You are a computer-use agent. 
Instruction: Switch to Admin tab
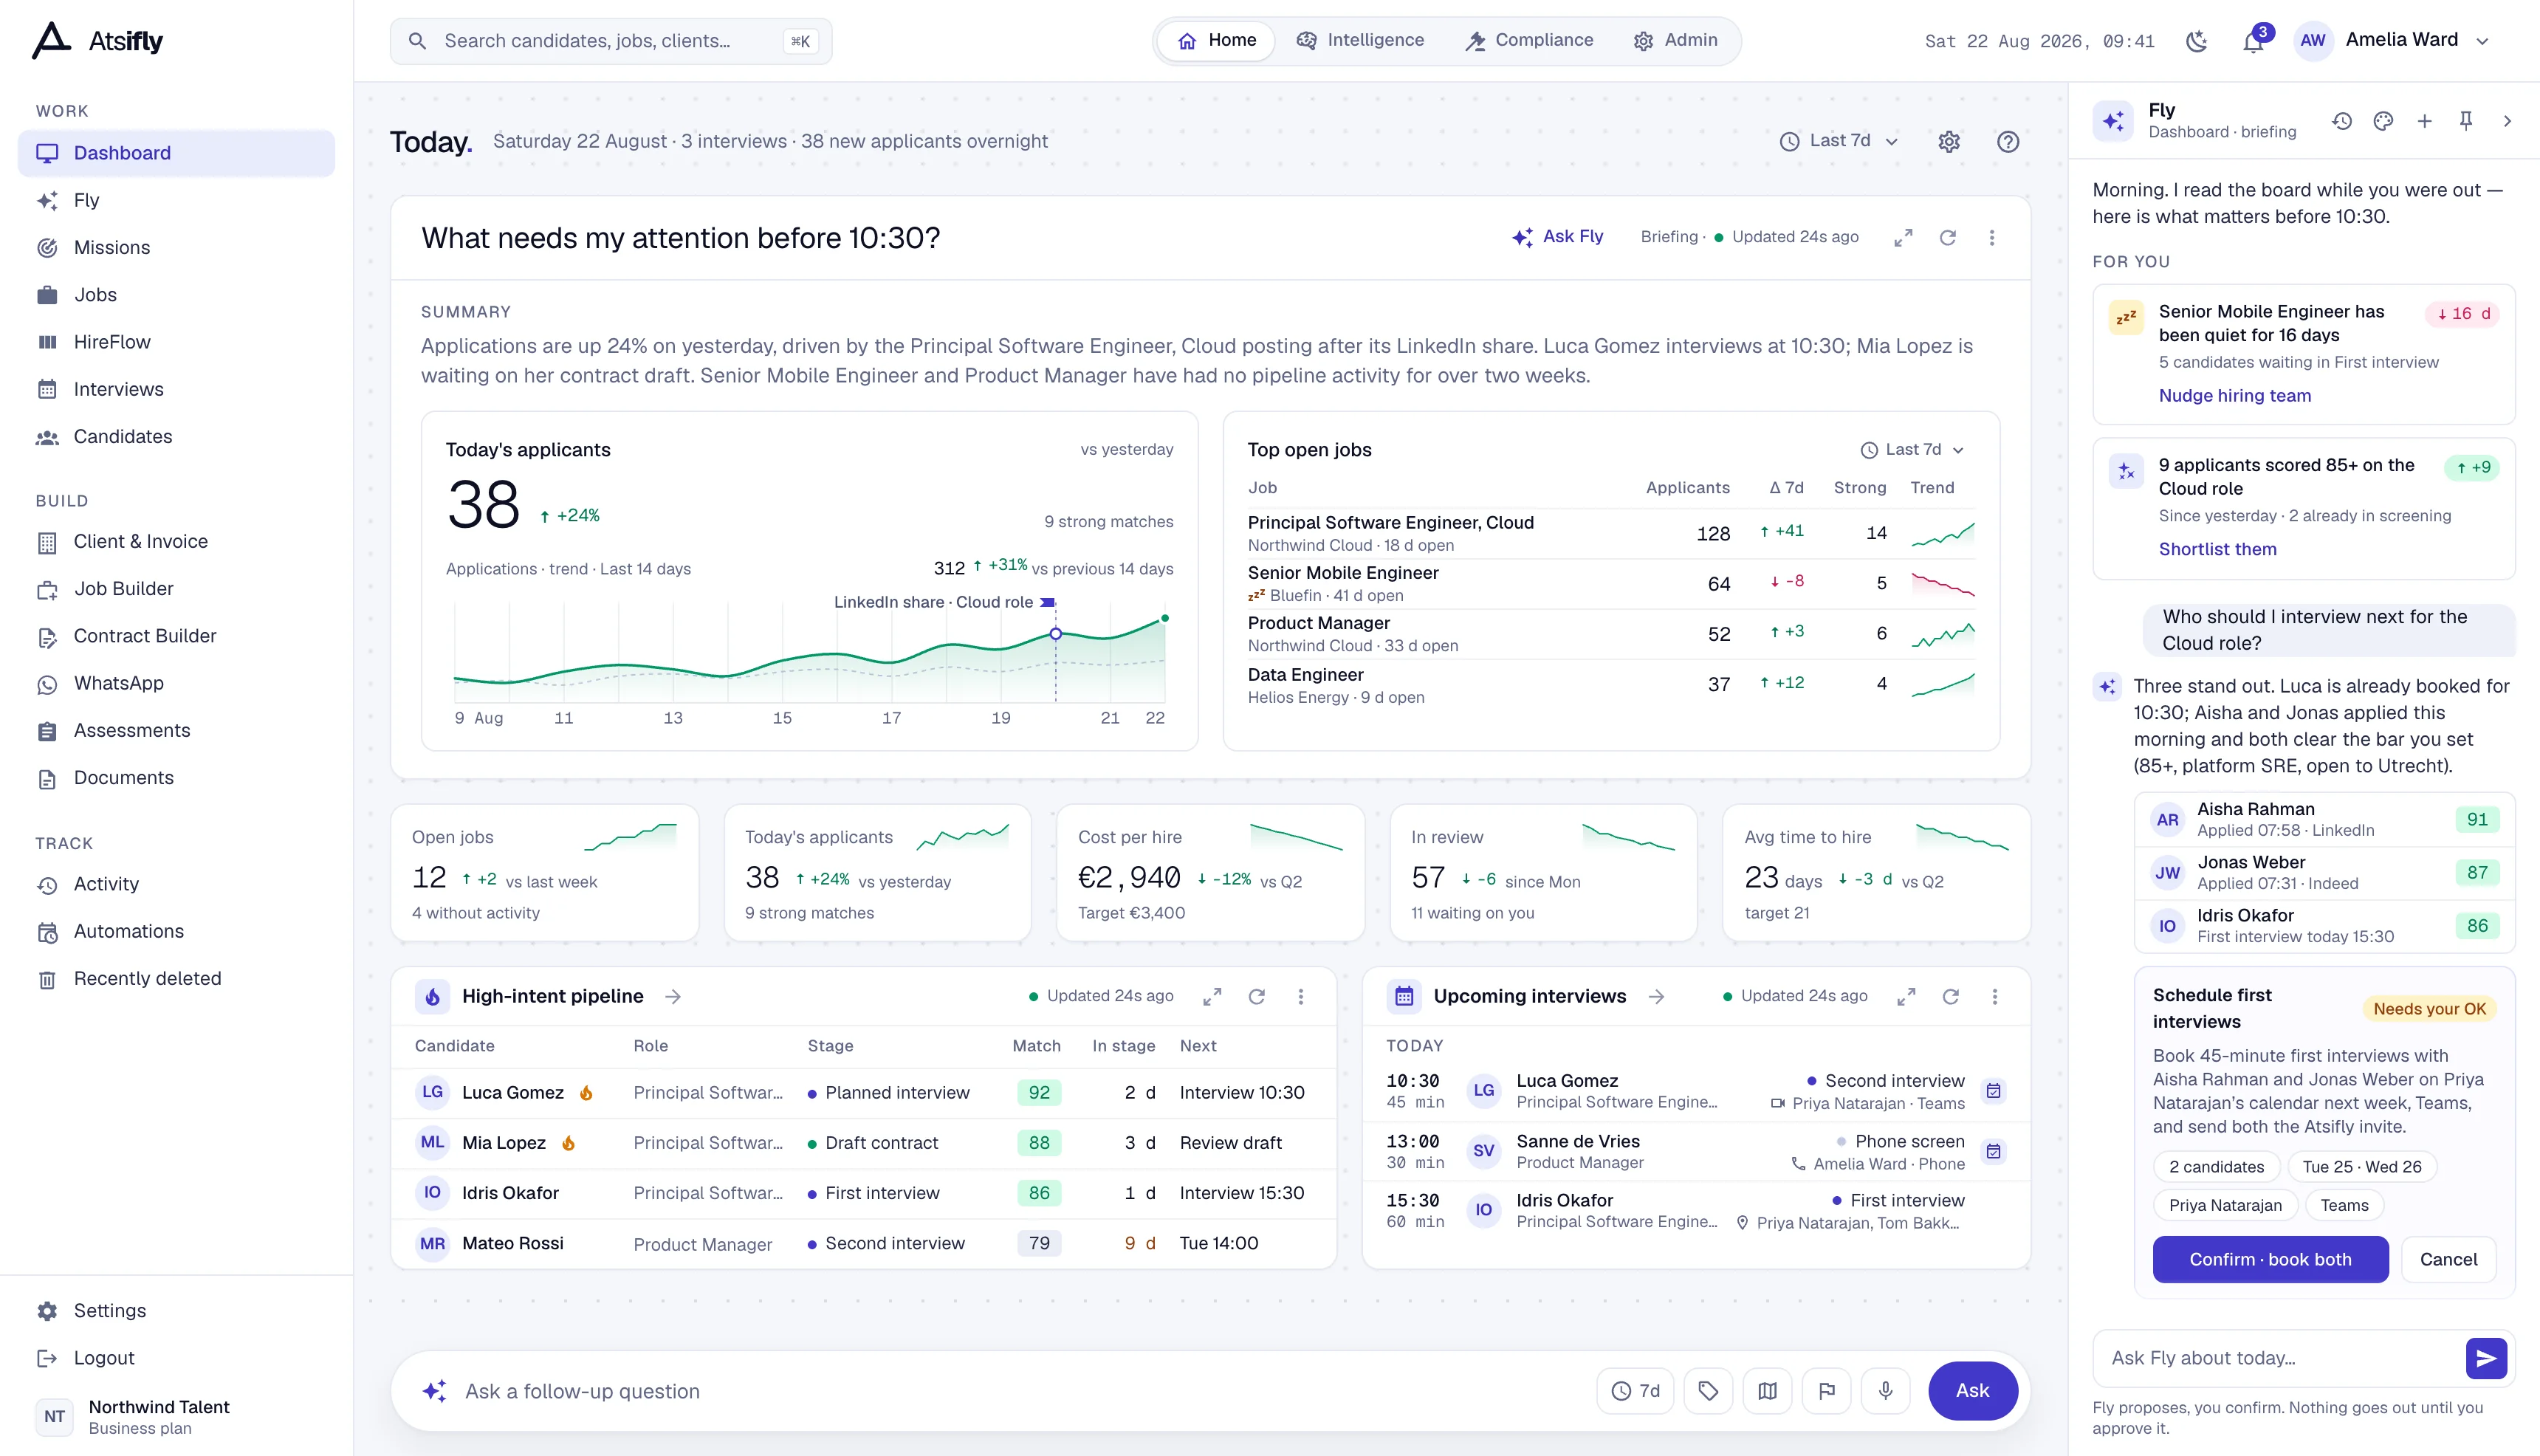(x=1677, y=41)
